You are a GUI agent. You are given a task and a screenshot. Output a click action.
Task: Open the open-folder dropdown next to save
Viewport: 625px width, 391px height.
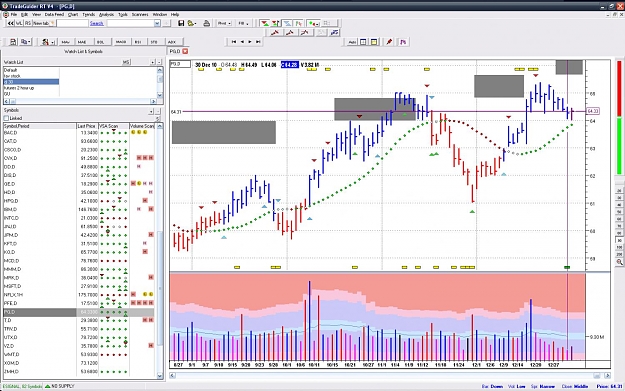192,23
